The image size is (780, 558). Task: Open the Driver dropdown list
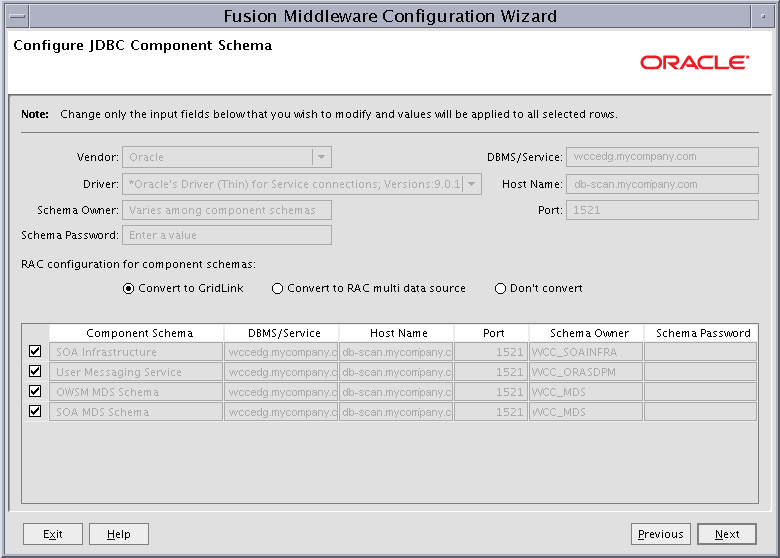(472, 184)
